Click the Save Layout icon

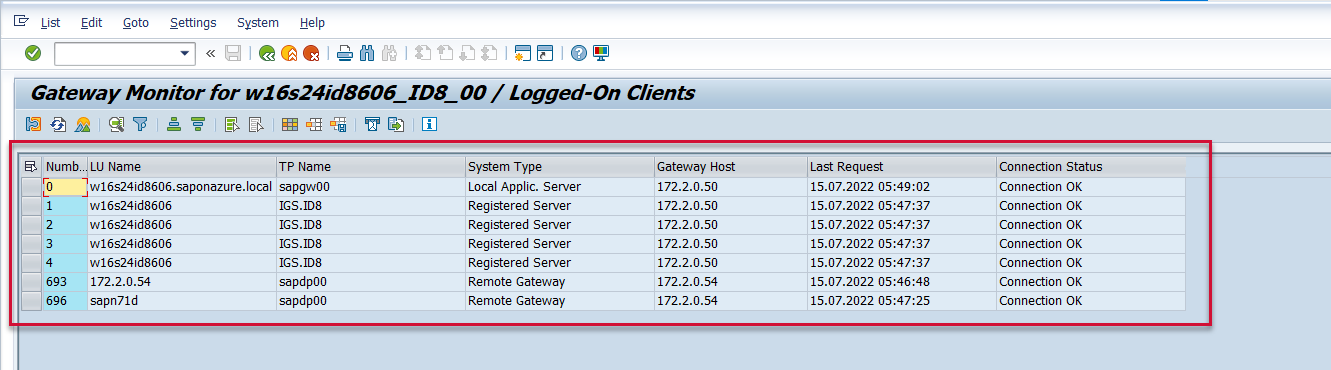[x=338, y=125]
